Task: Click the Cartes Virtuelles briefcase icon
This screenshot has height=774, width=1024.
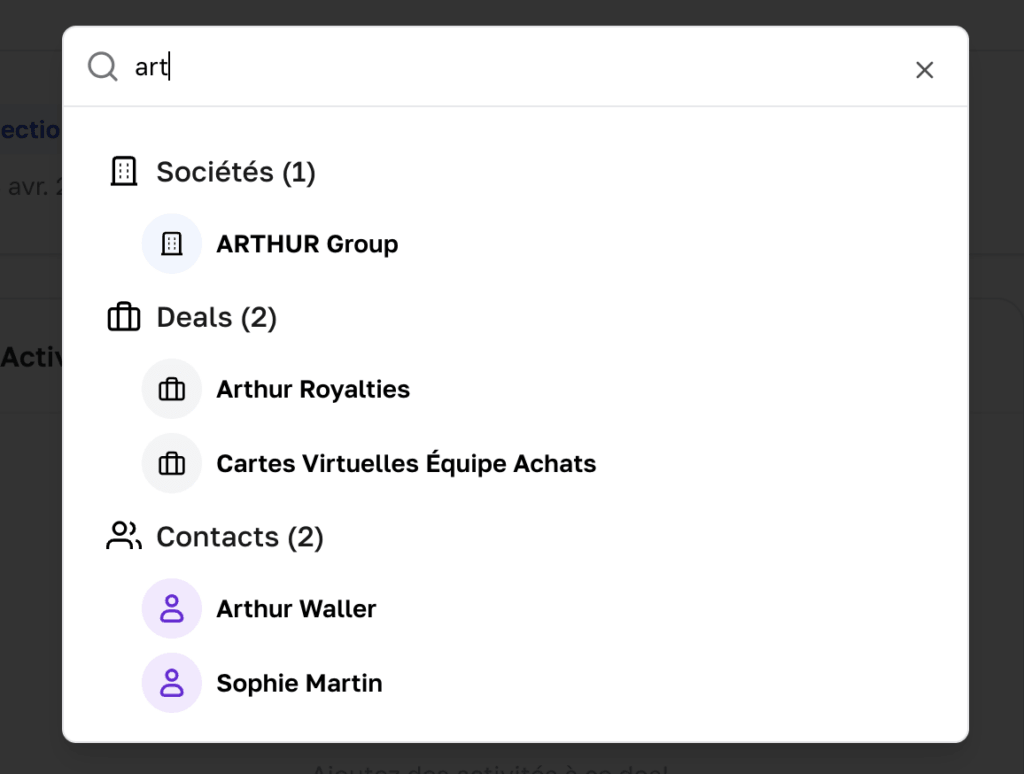Action: (x=172, y=463)
